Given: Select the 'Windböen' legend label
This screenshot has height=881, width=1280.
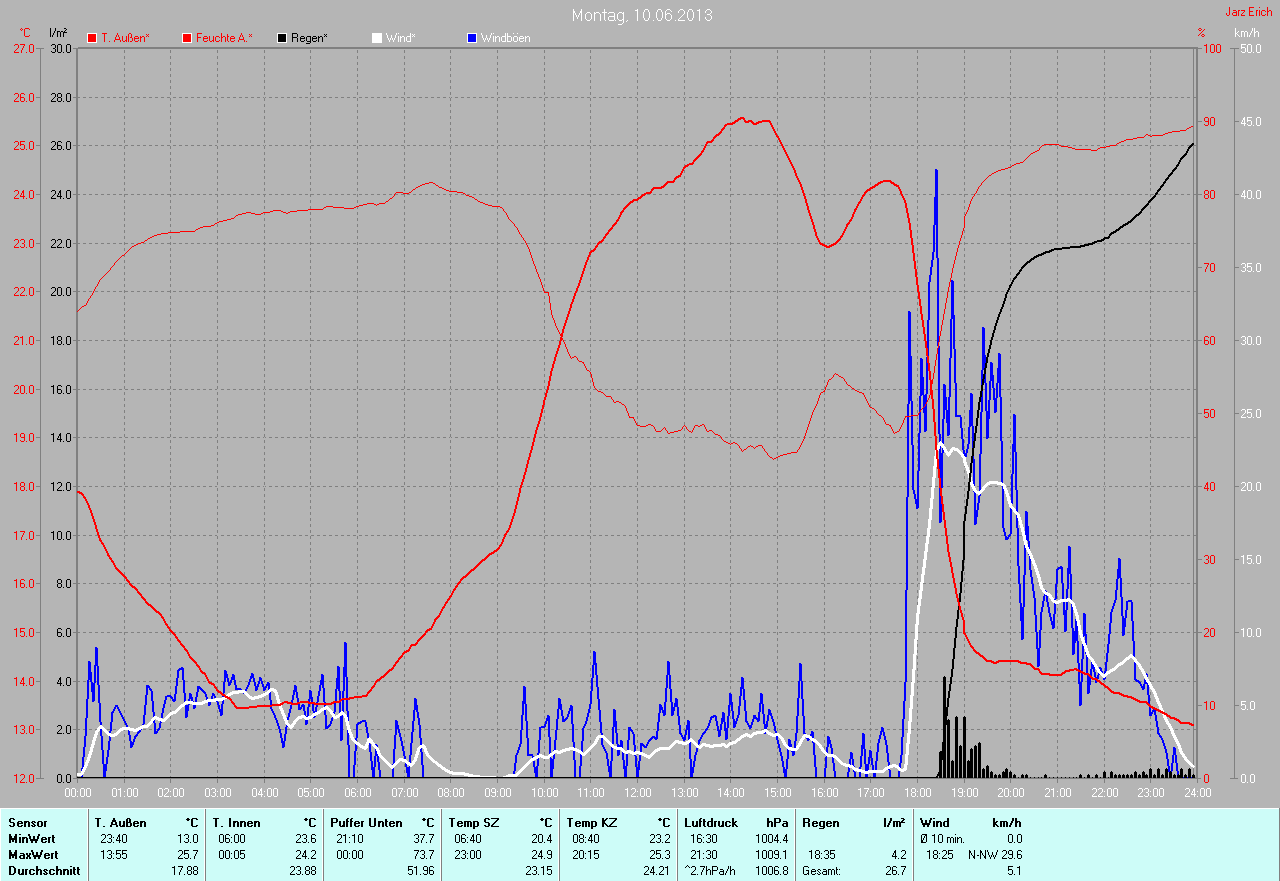Looking at the screenshot, I should click(505, 38).
